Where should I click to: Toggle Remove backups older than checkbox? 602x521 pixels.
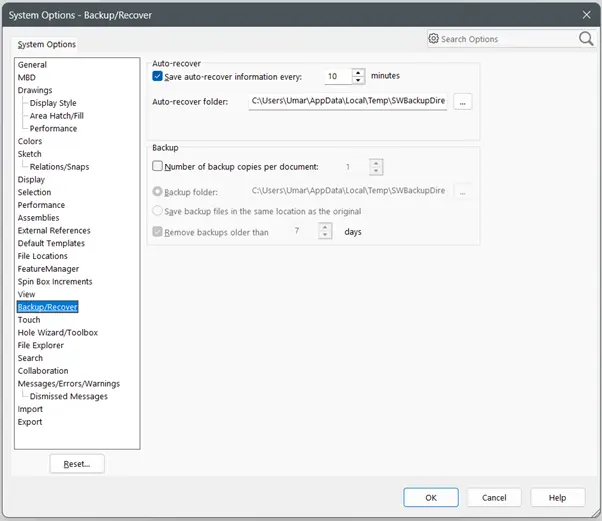tap(157, 232)
